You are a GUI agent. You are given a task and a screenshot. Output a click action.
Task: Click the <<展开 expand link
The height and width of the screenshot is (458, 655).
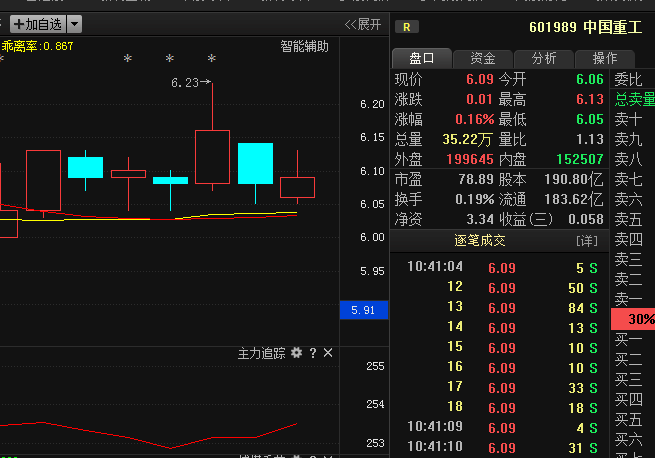coord(363,24)
